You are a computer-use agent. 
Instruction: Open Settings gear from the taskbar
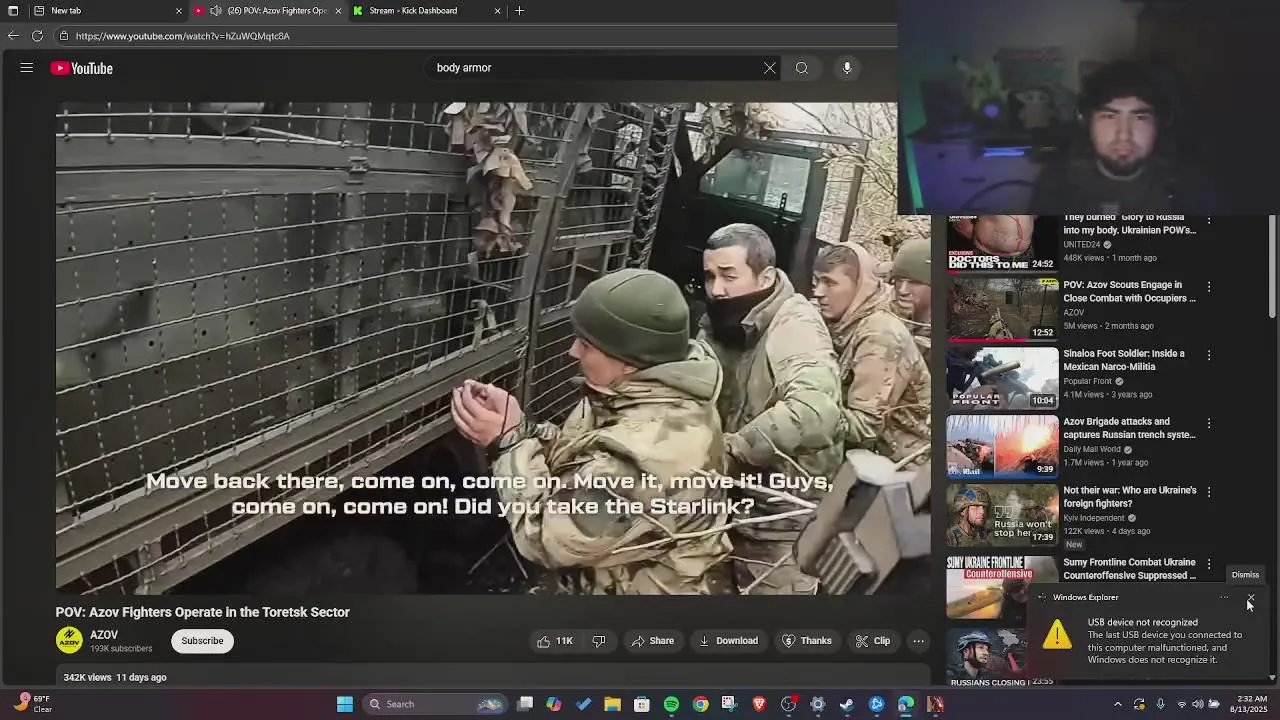818,704
